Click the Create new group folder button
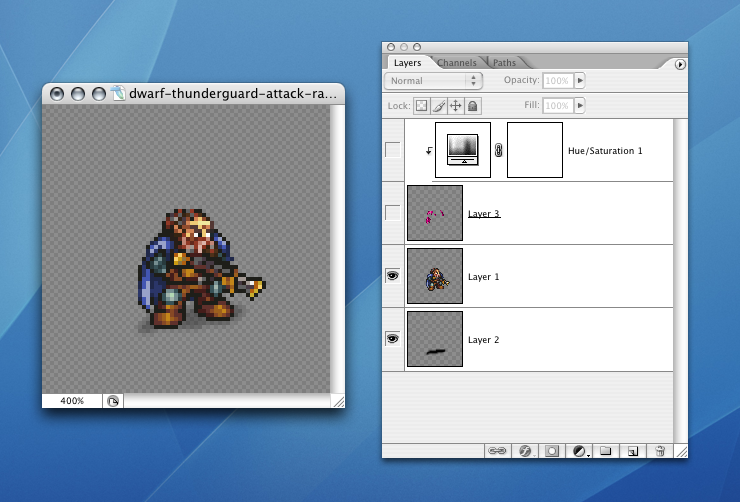Viewport: 740px width, 502px height. click(605, 451)
